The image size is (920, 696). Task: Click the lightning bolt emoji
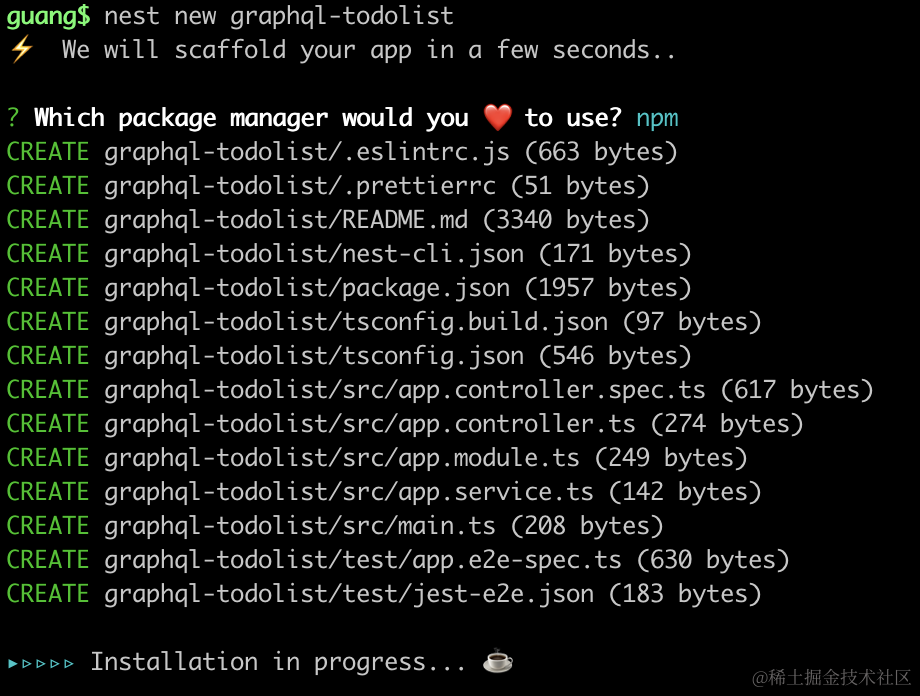[21, 50]
